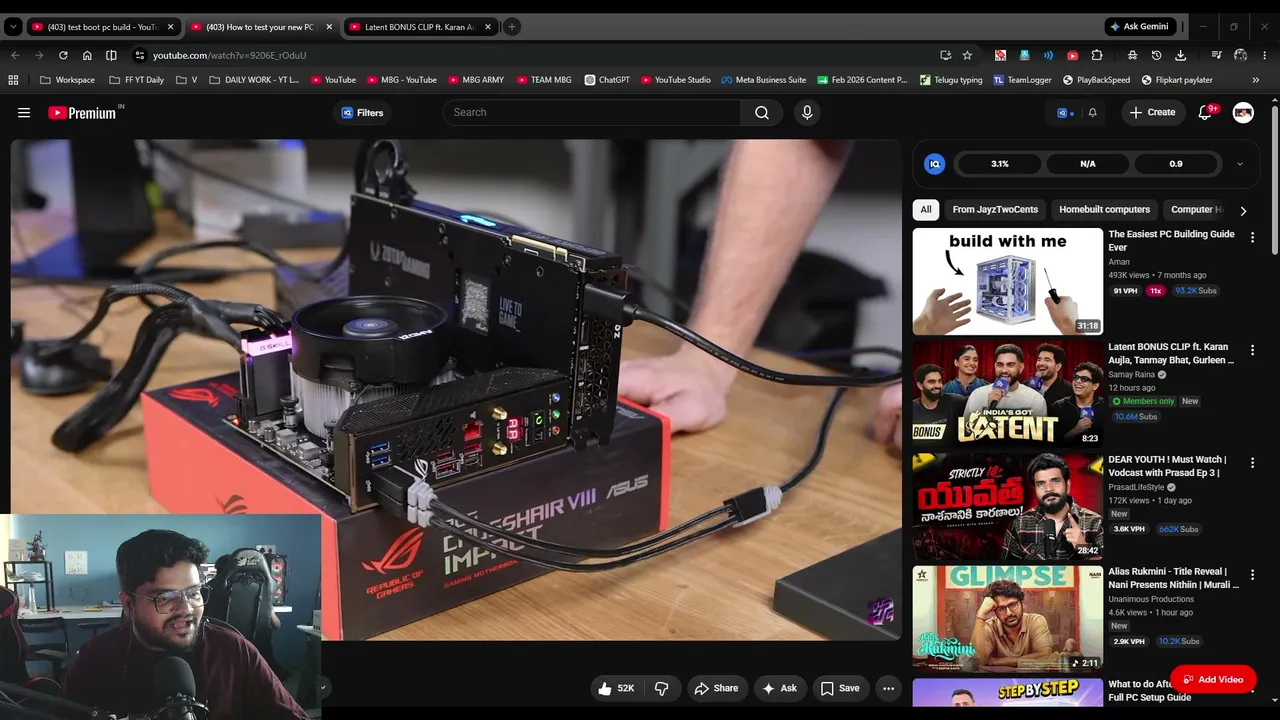Screen dimensions: 1280x720
Task: Open options for DEAR YOUTH video
Action: tap(1252, 464)
